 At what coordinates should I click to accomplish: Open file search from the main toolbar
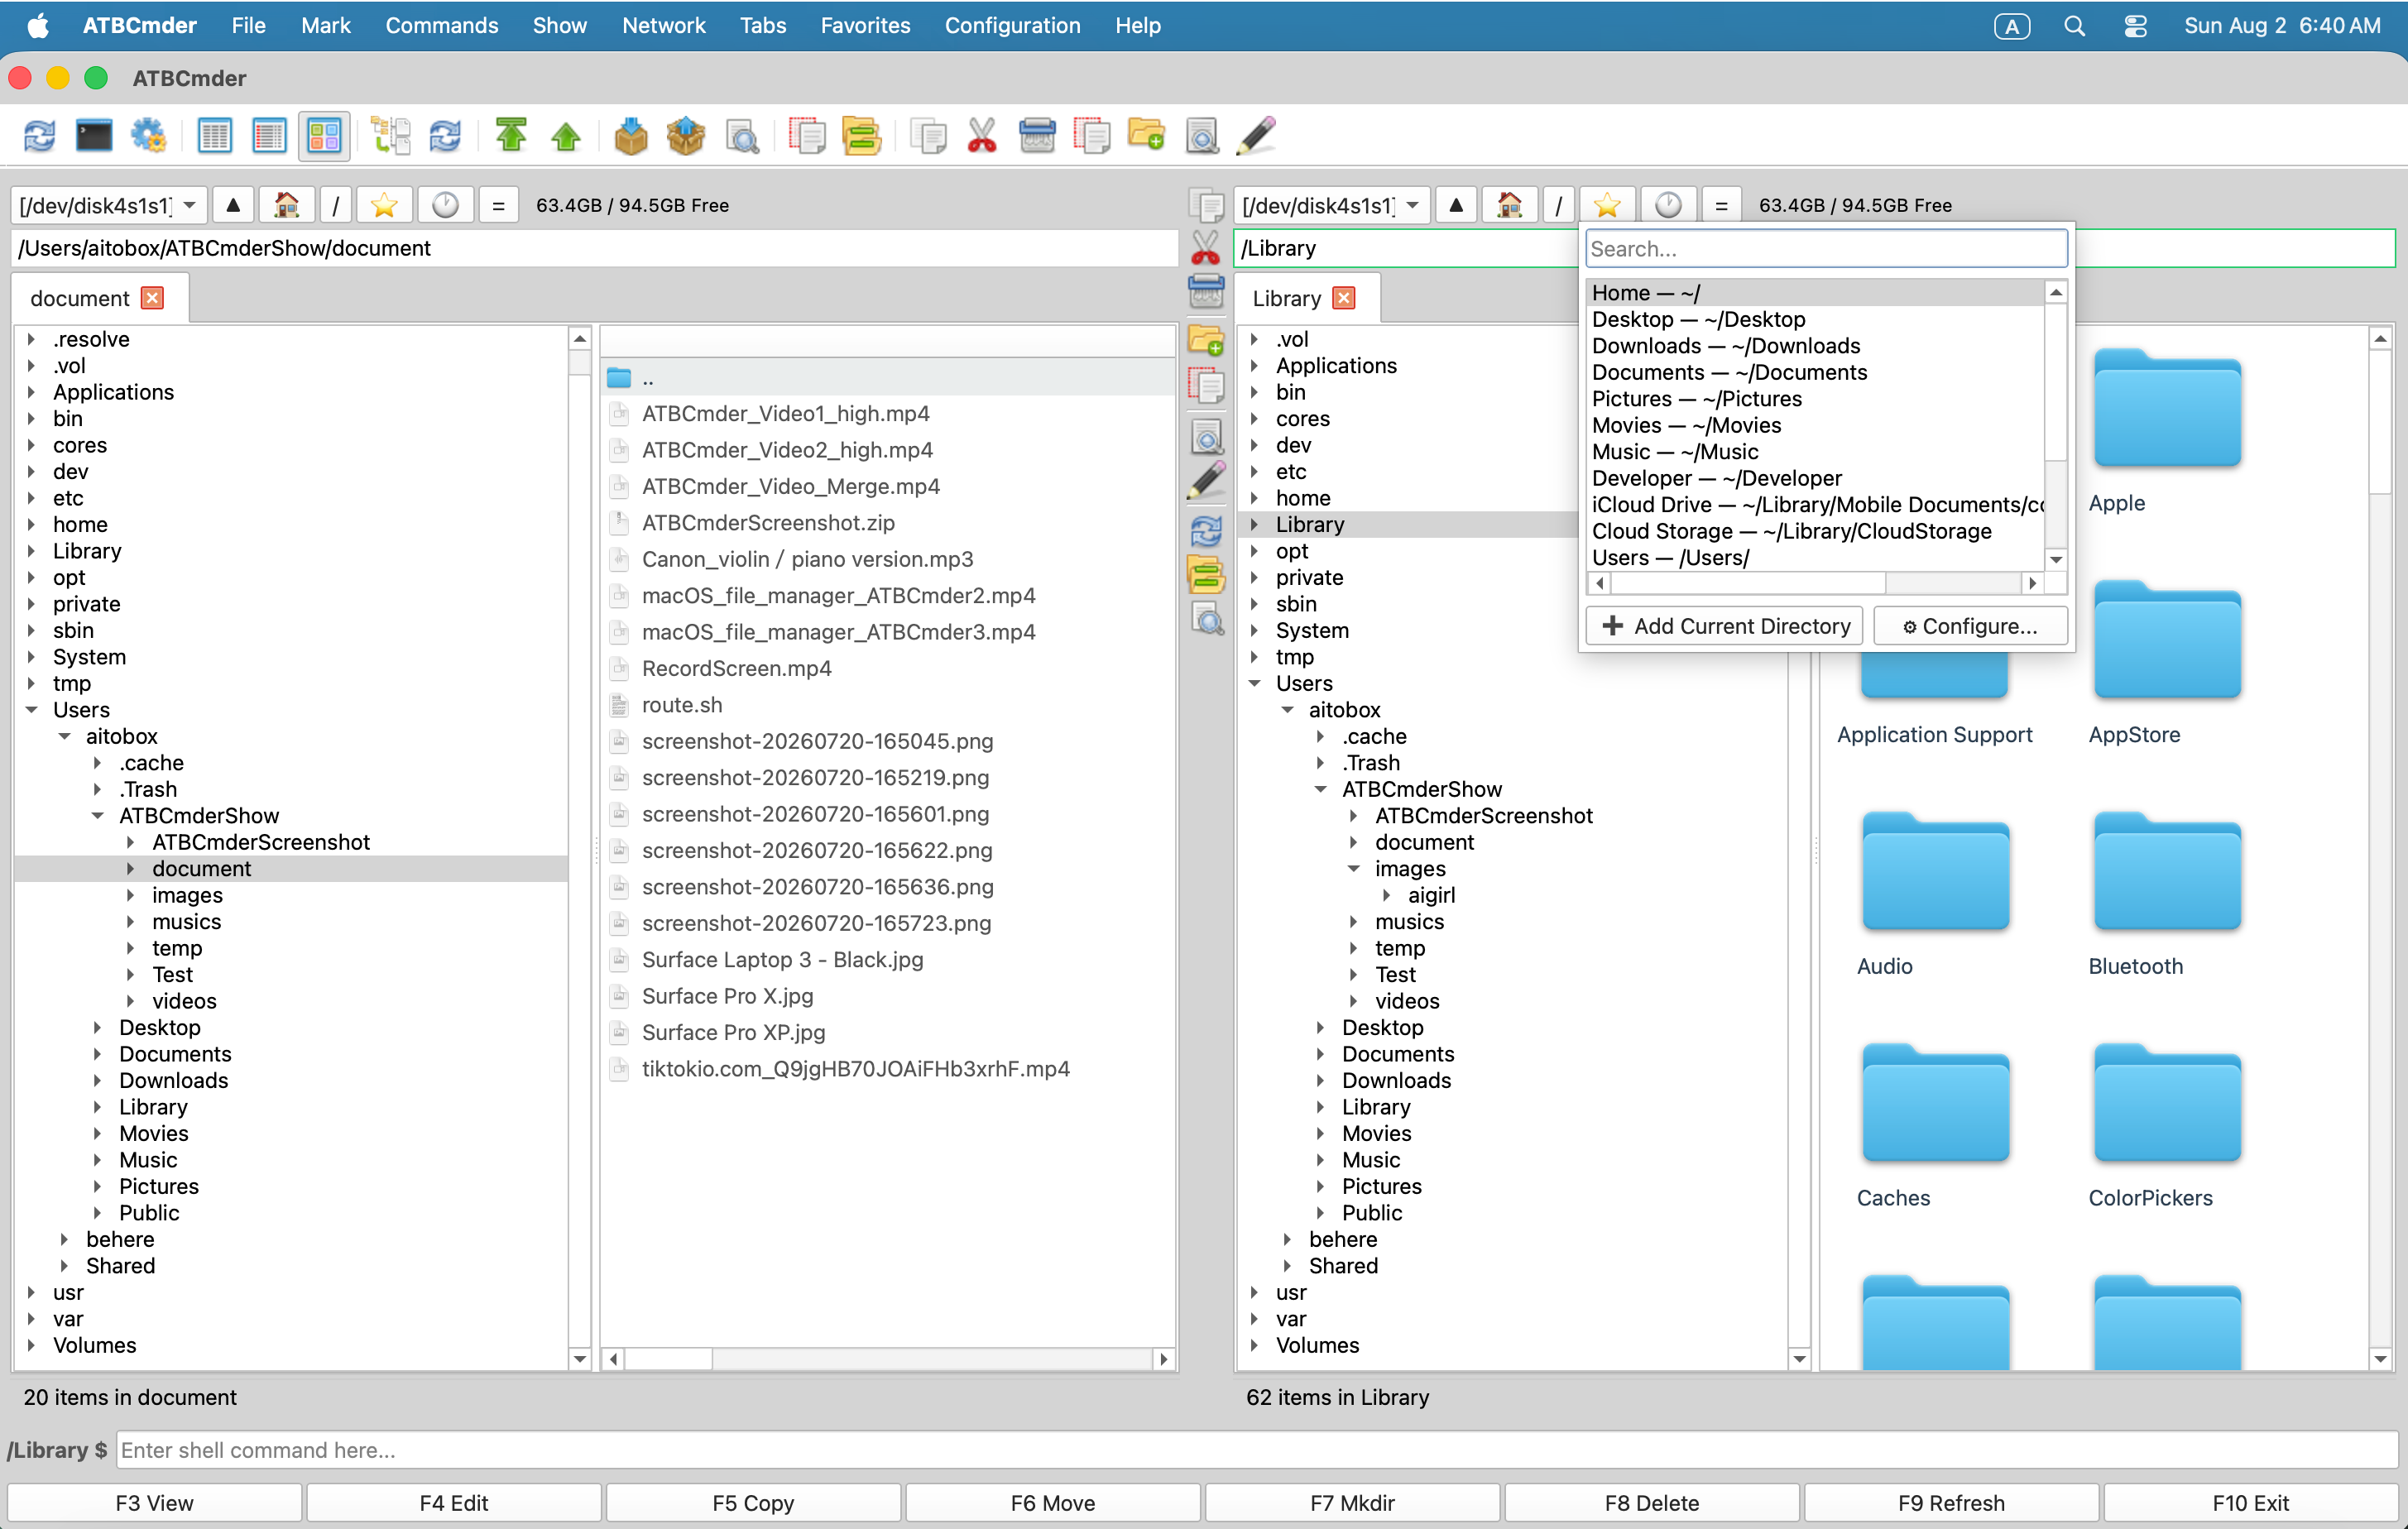pos(742,135)
